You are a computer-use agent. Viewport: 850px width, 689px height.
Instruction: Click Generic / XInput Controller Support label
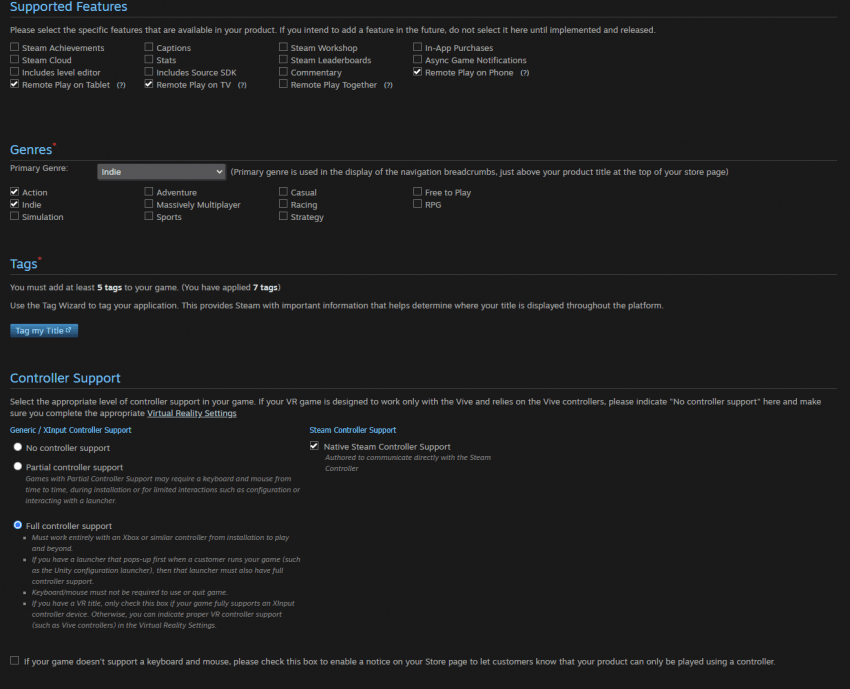pyautogui.click(x=70, y=430)
